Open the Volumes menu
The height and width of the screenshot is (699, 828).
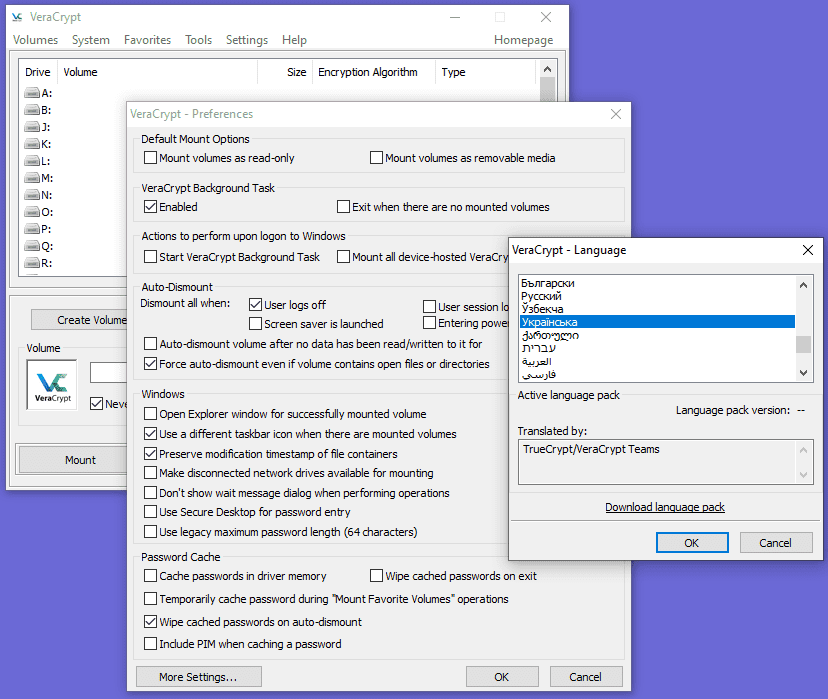(x=35, y=40)
